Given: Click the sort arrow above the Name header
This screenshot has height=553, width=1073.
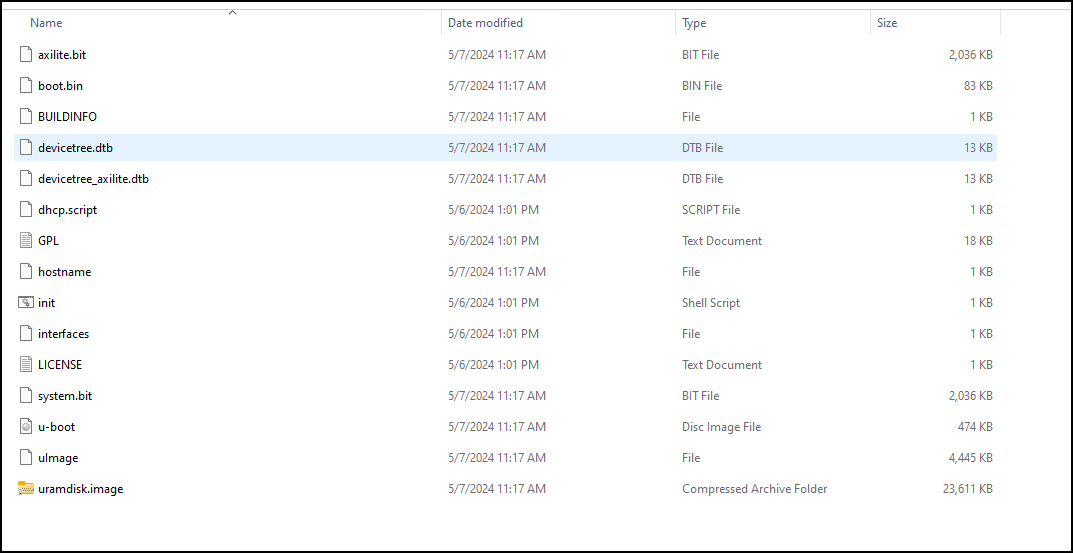Looking at the screenshot, I should (x=232, y=12).
